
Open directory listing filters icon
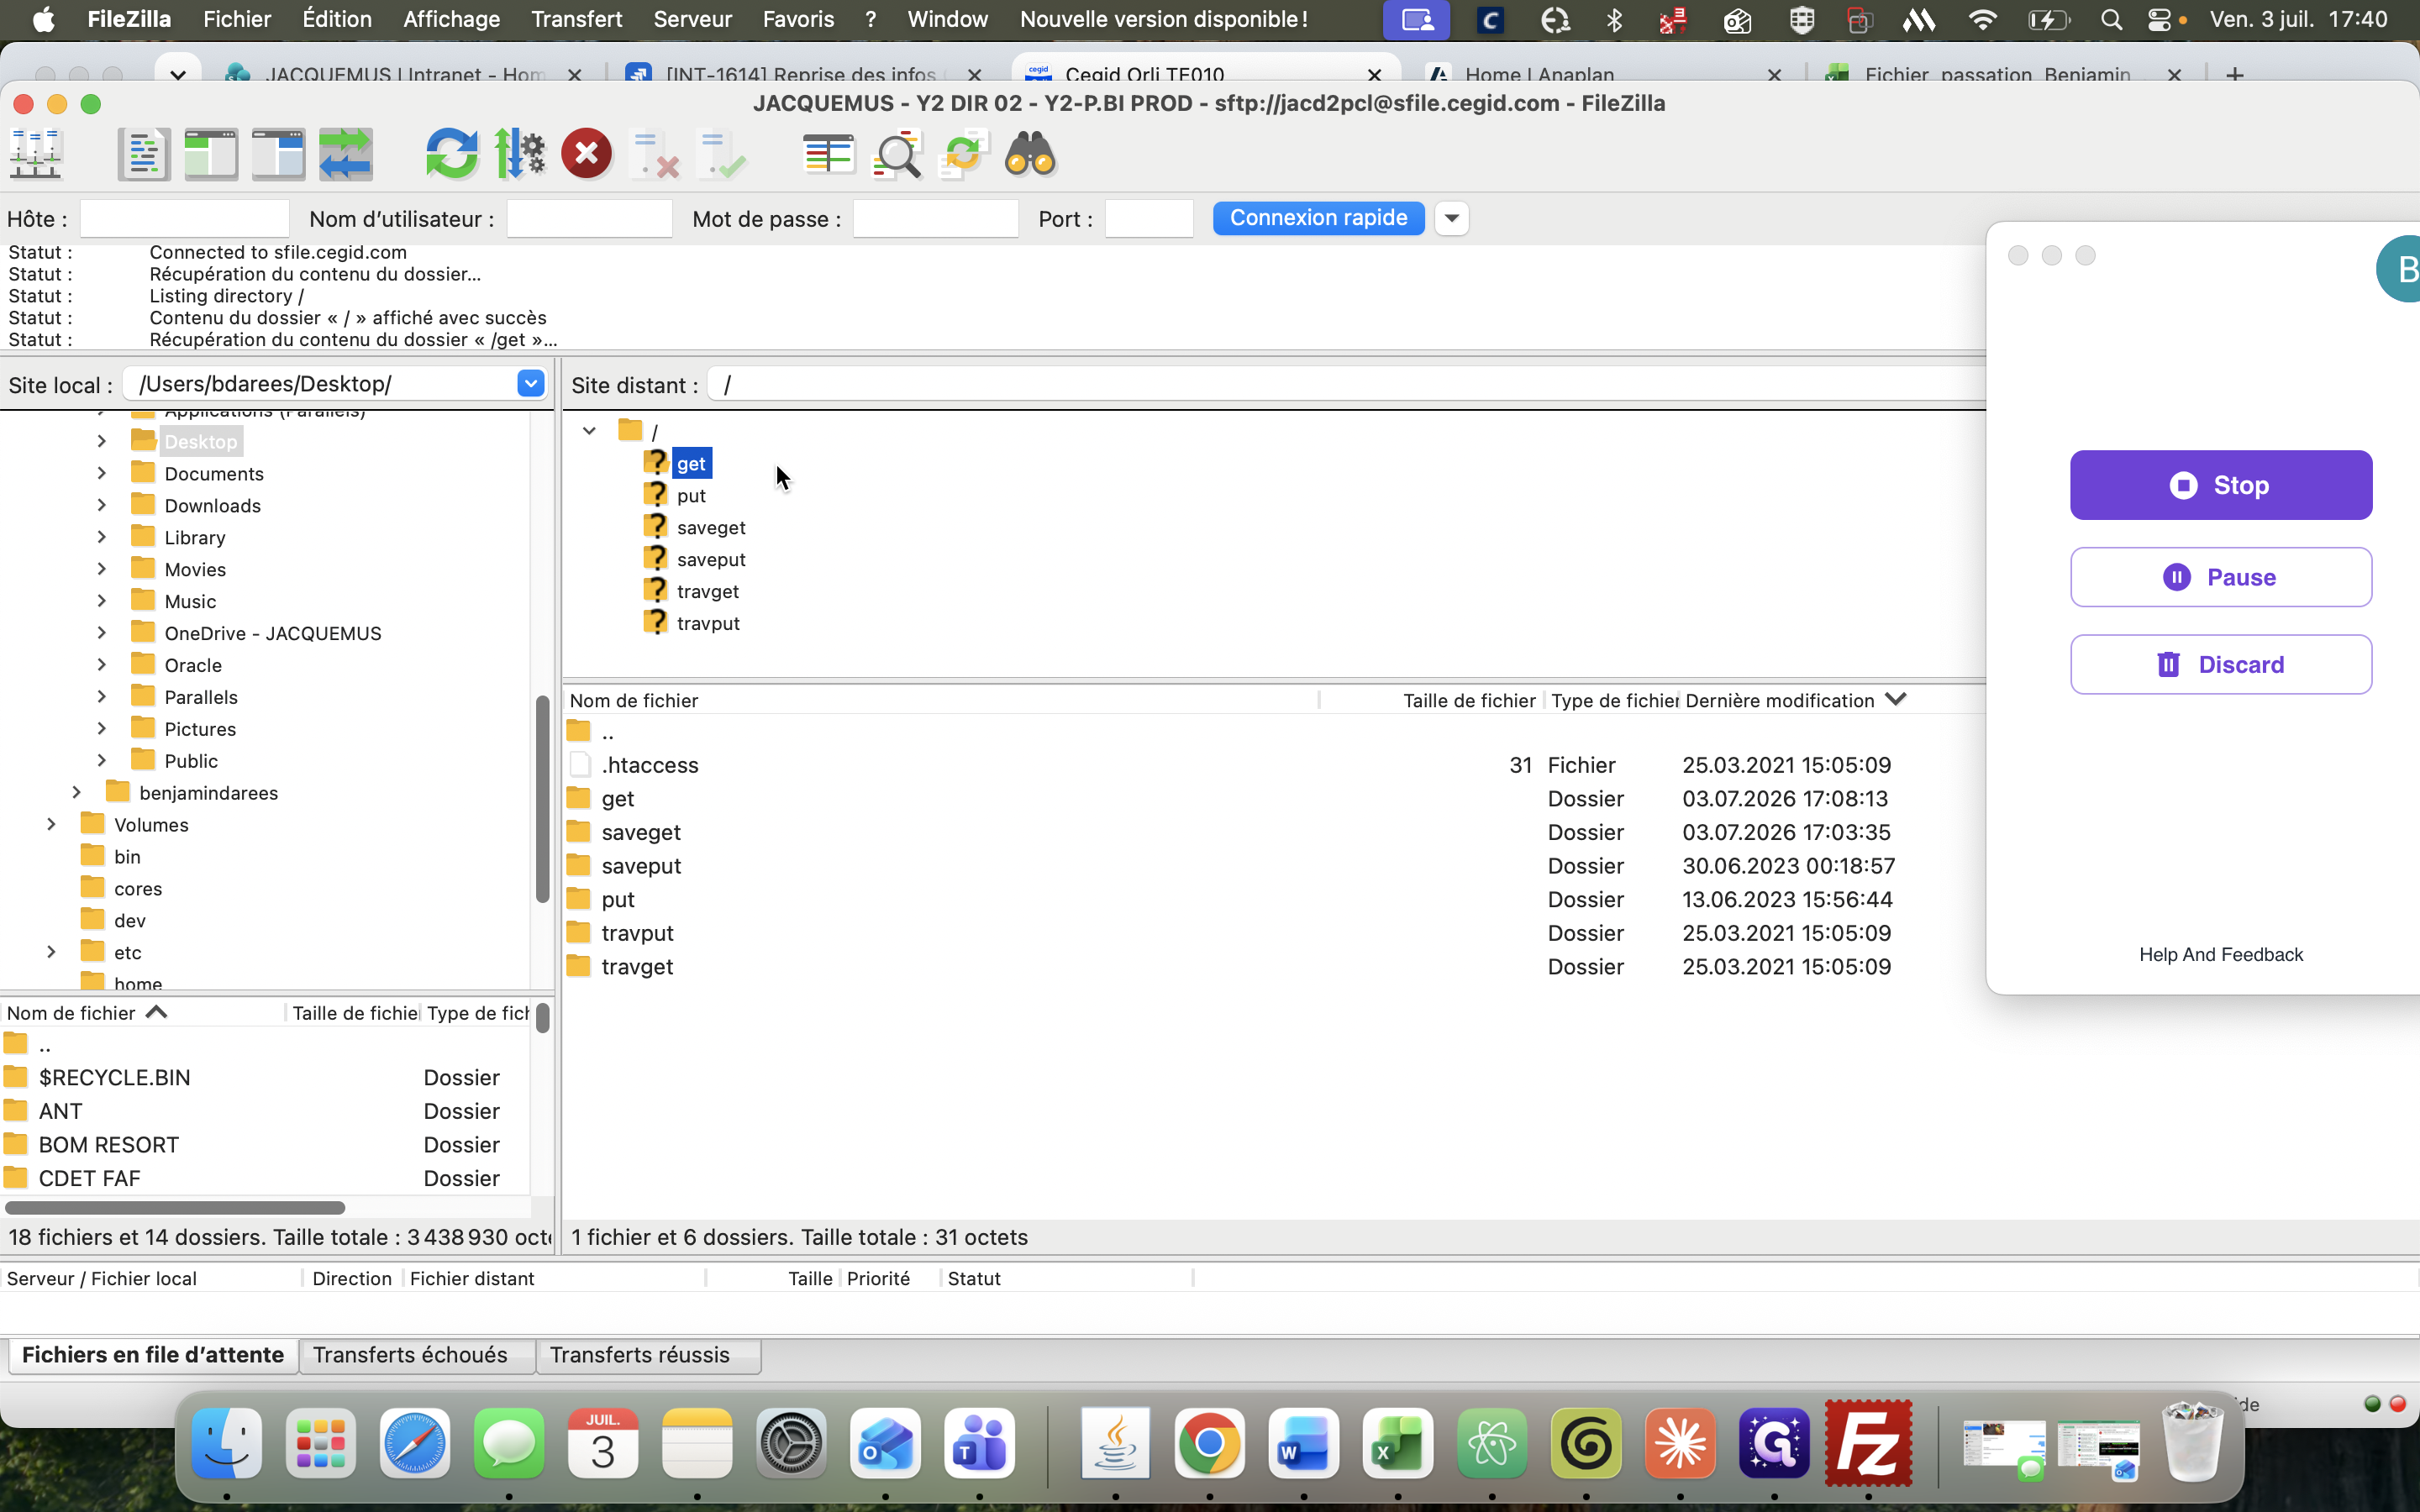[x=829, y=155]
